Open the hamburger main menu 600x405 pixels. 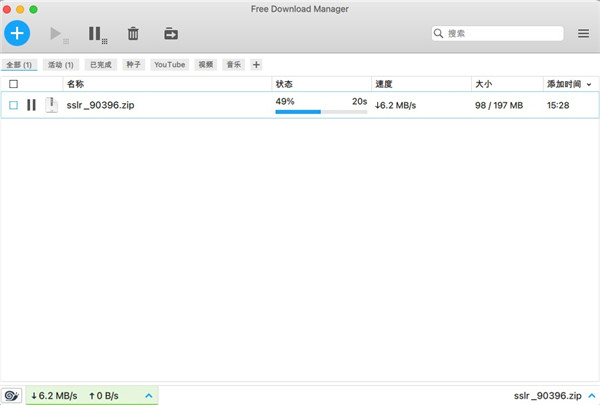click(x=583, y=34)
